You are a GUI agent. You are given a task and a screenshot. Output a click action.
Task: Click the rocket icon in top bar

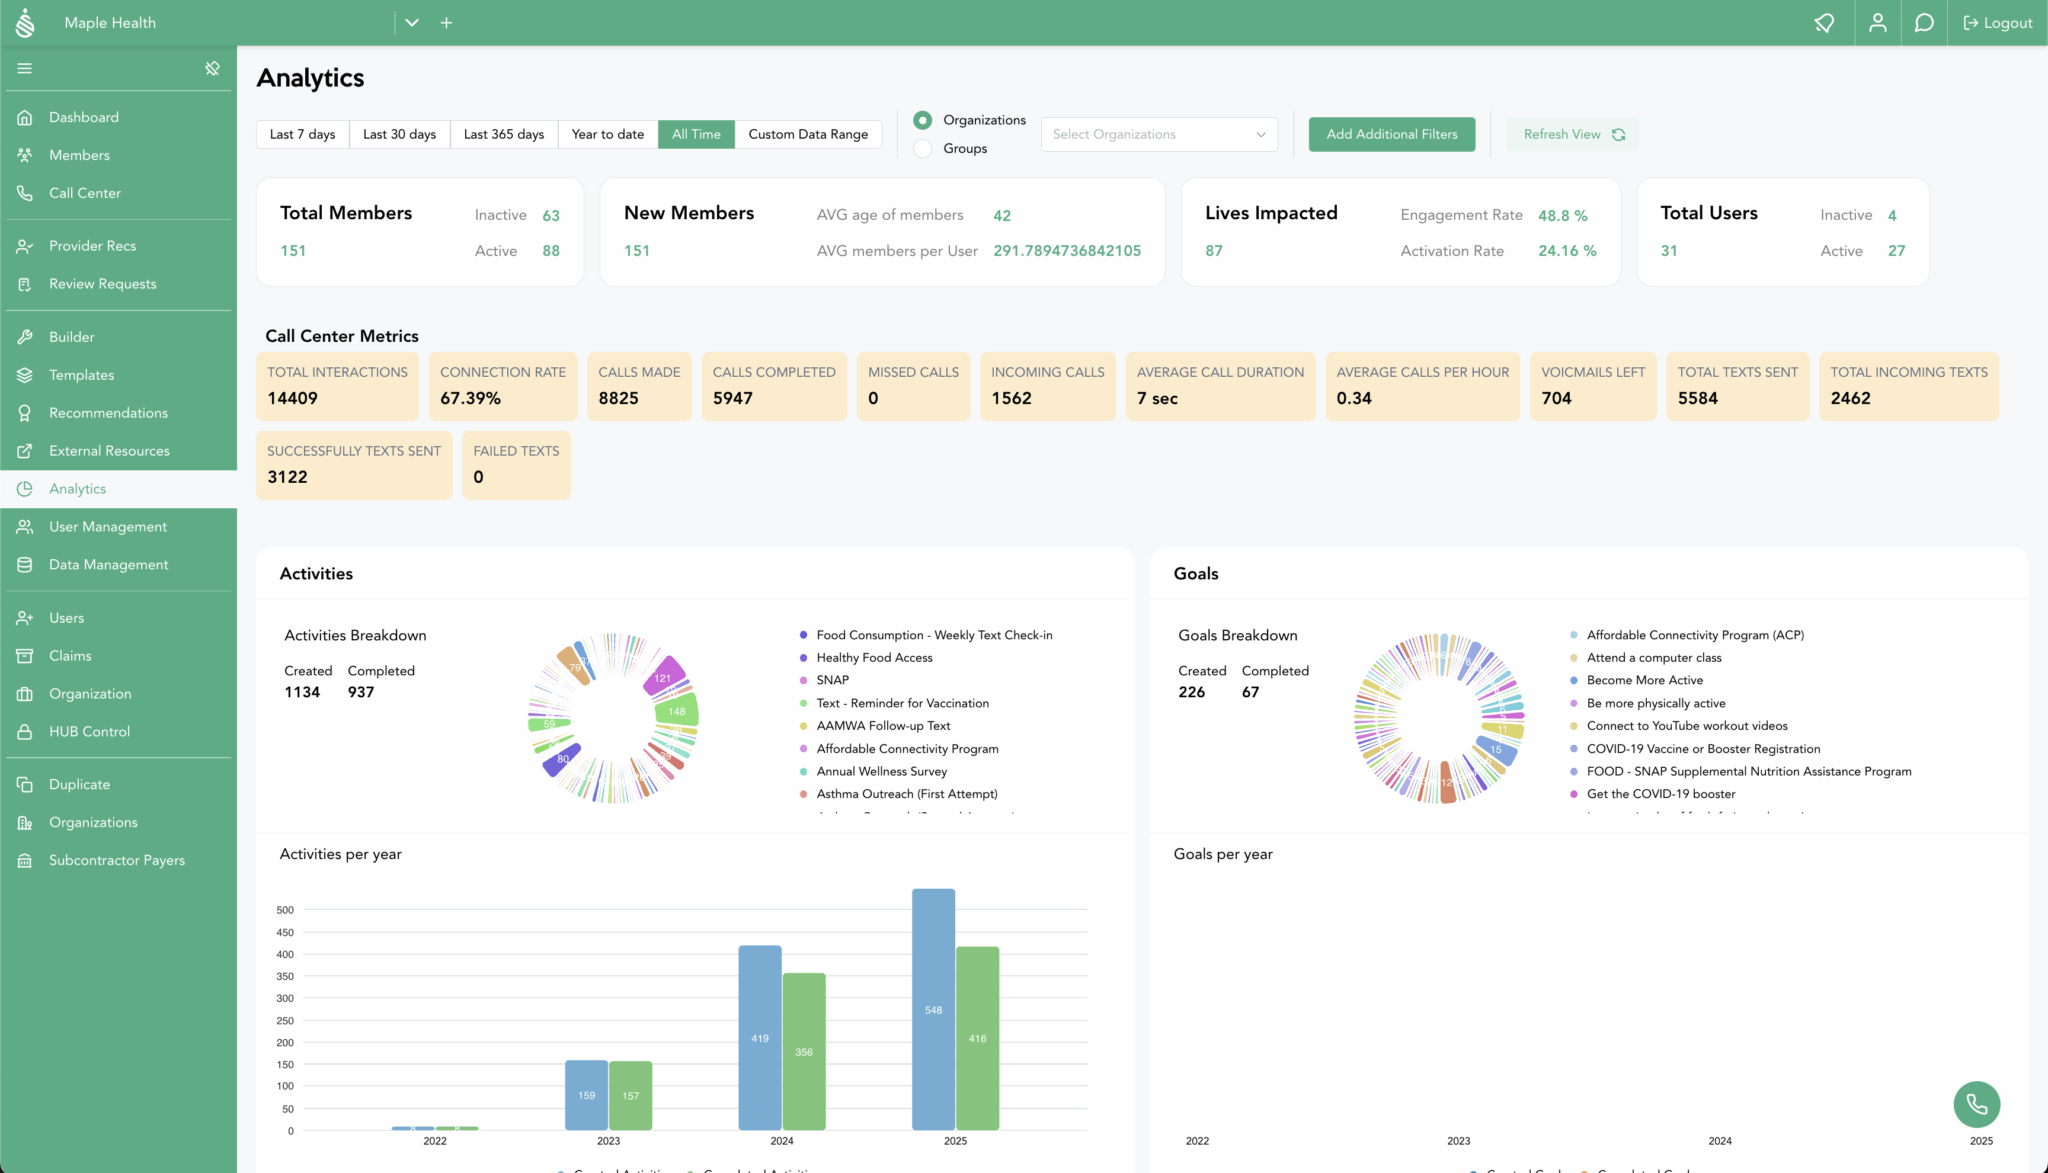[1824, 22]
